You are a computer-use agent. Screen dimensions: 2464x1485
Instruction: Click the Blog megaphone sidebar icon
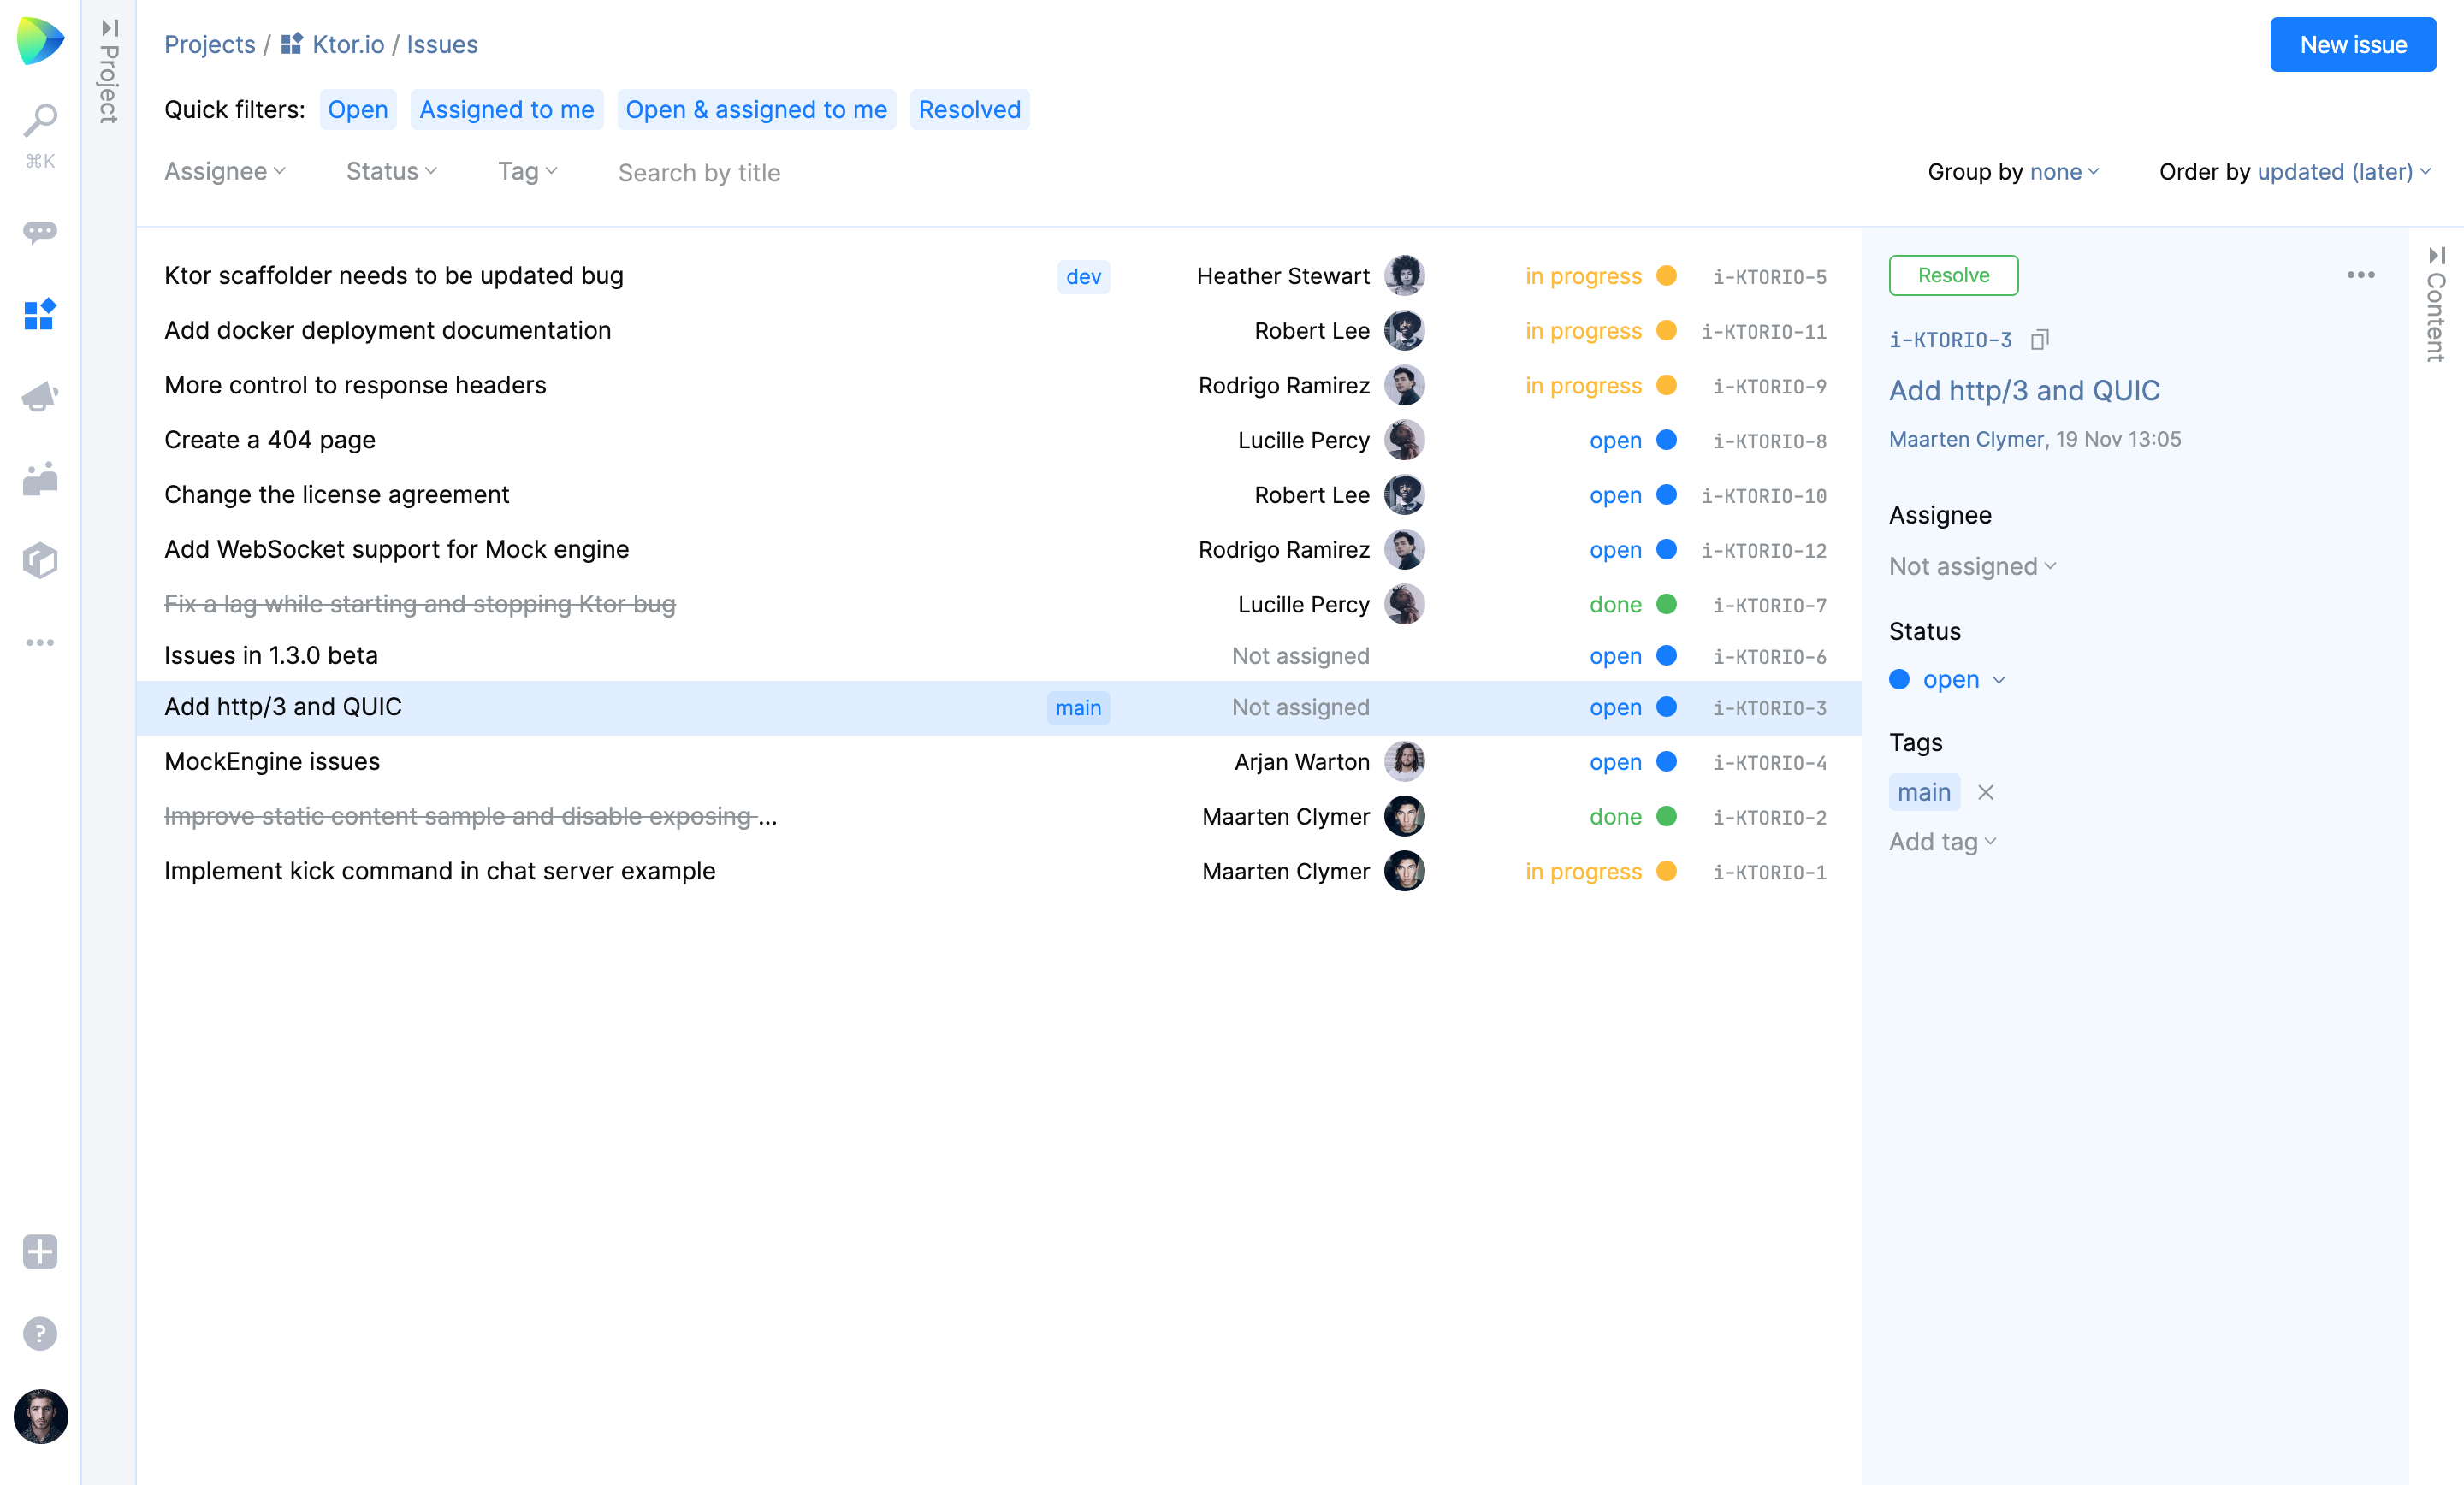[x=40, y=397]
